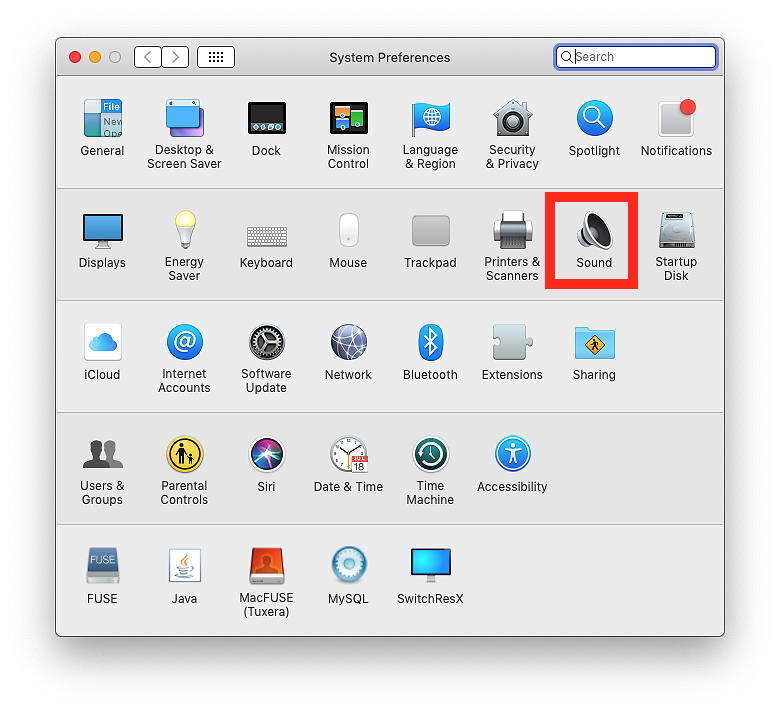
Task: Open Bluetooth preferences
Action: coord(430,352)
